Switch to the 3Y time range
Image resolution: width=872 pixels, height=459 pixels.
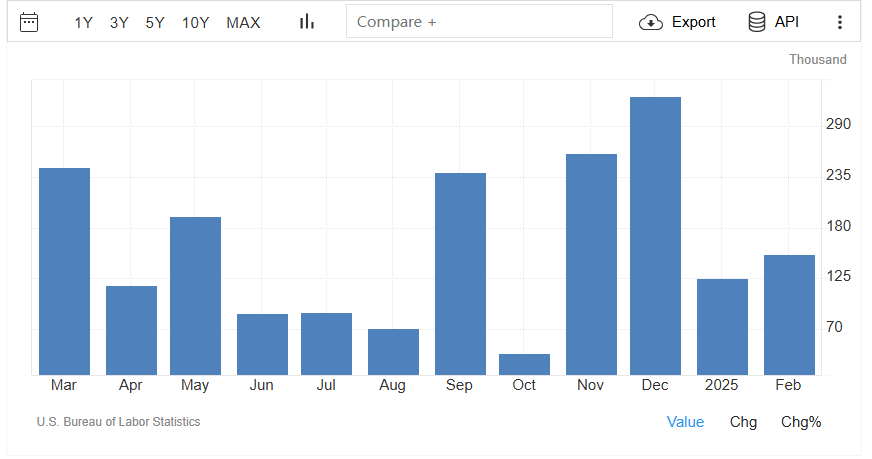[119, 22]
